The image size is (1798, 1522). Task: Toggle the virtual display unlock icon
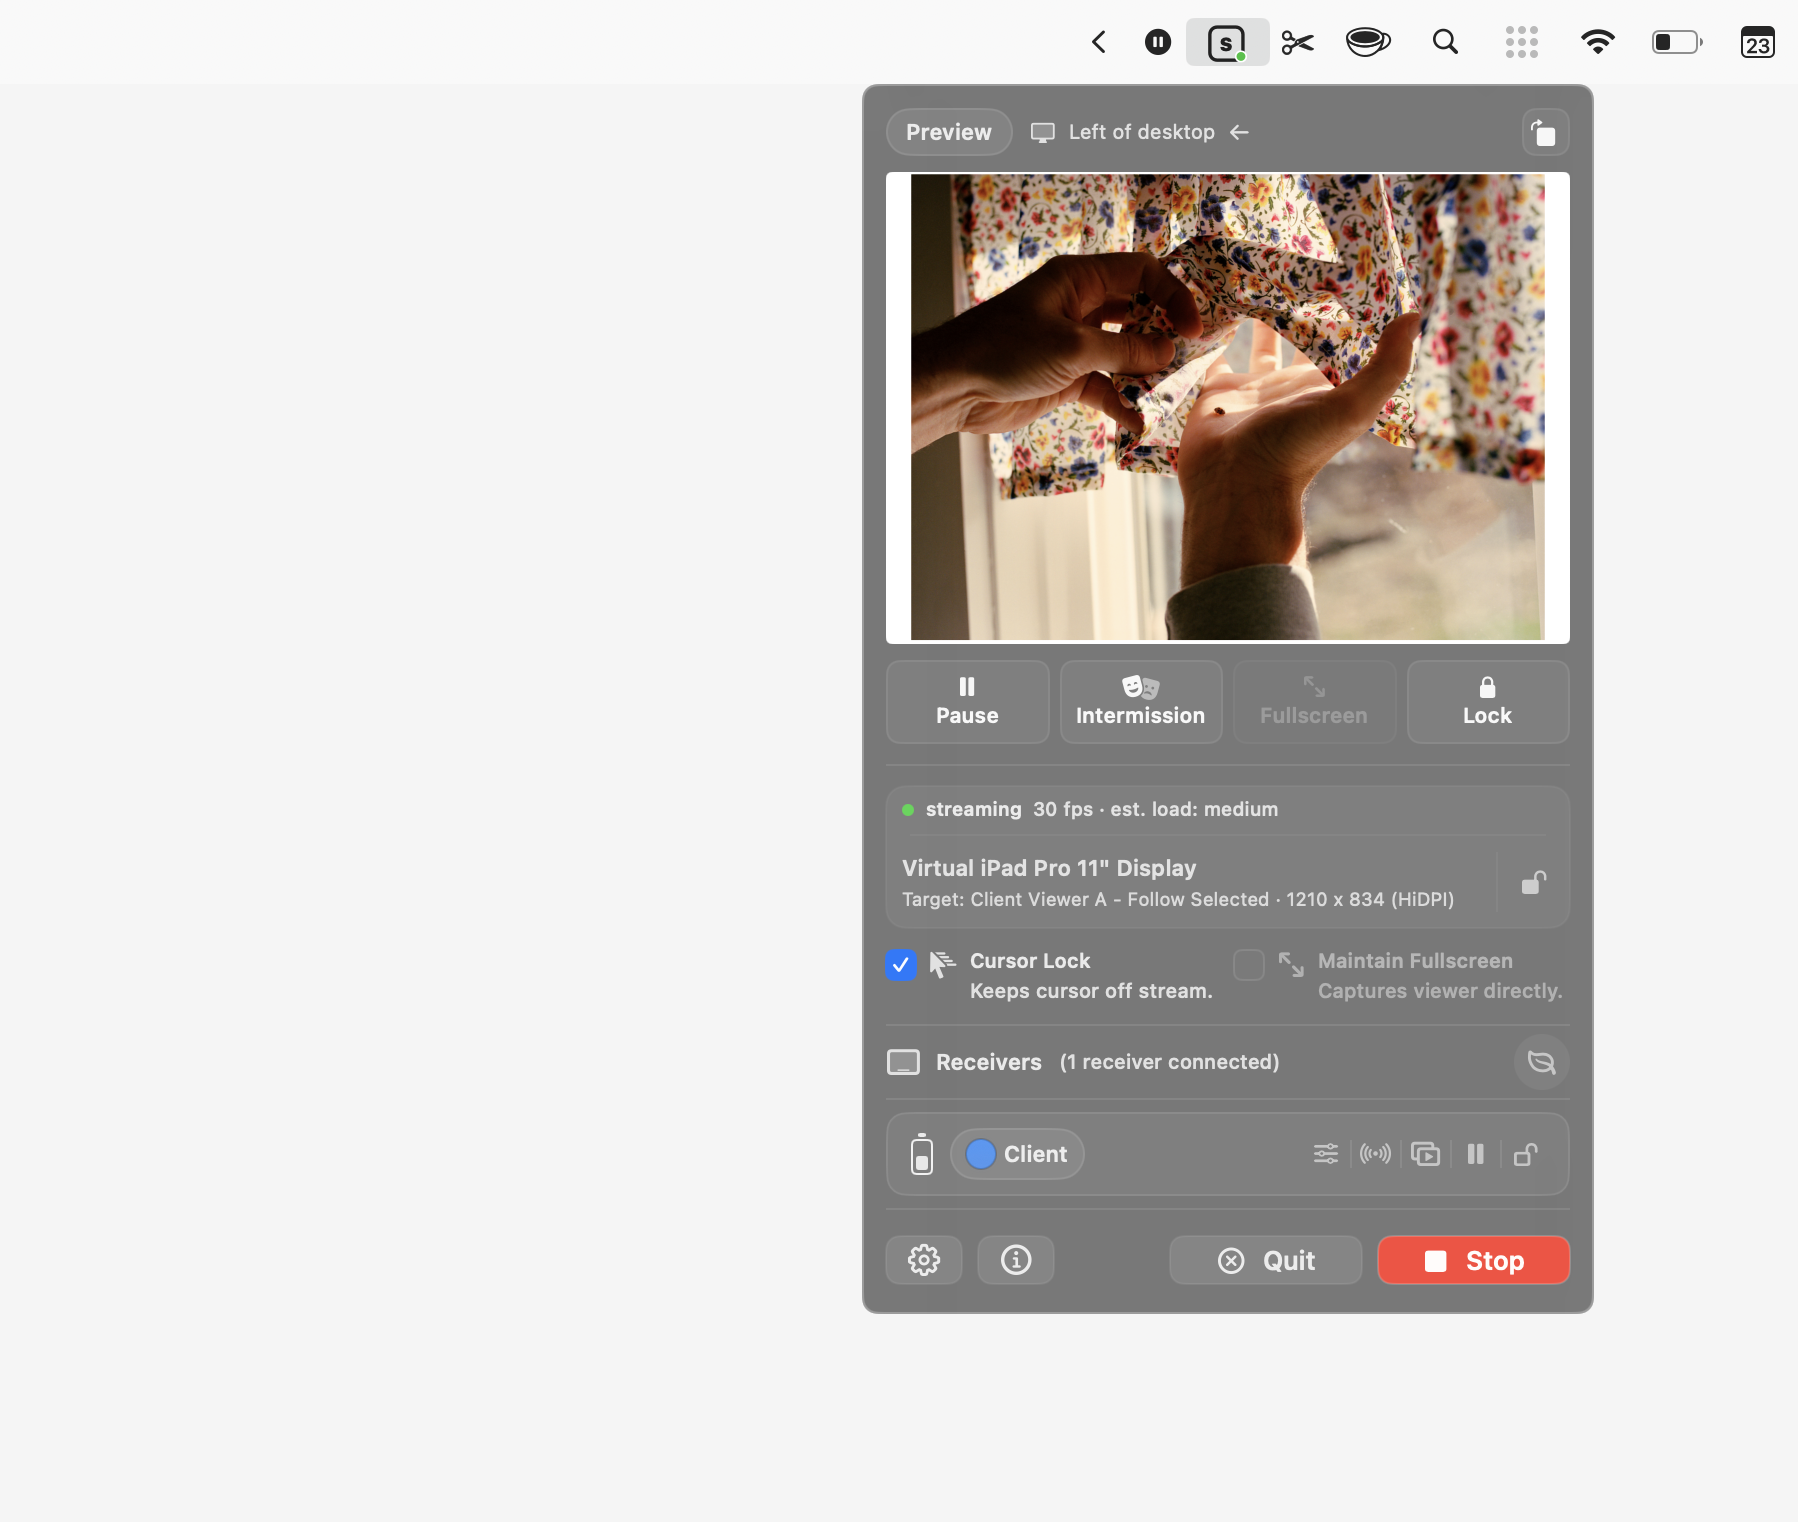tap(1534, 882)
